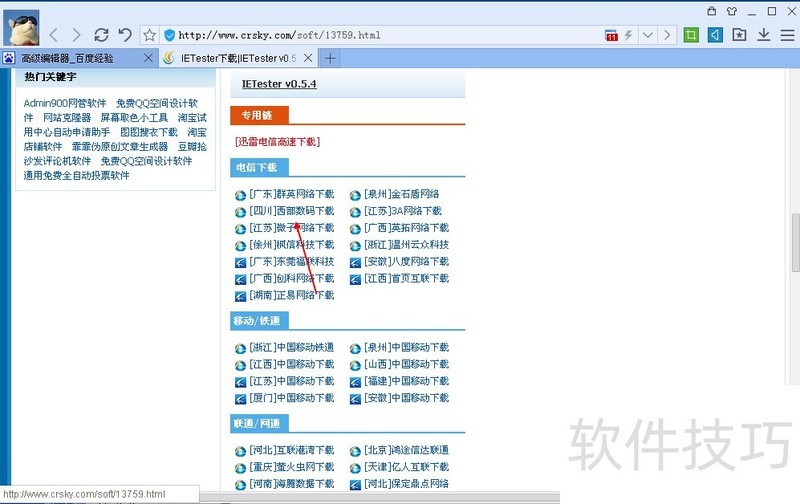800x504 pixels.
Task: Open the address bar history dropdown arrow
Action: pyautogui.click(x=648, y=35)
